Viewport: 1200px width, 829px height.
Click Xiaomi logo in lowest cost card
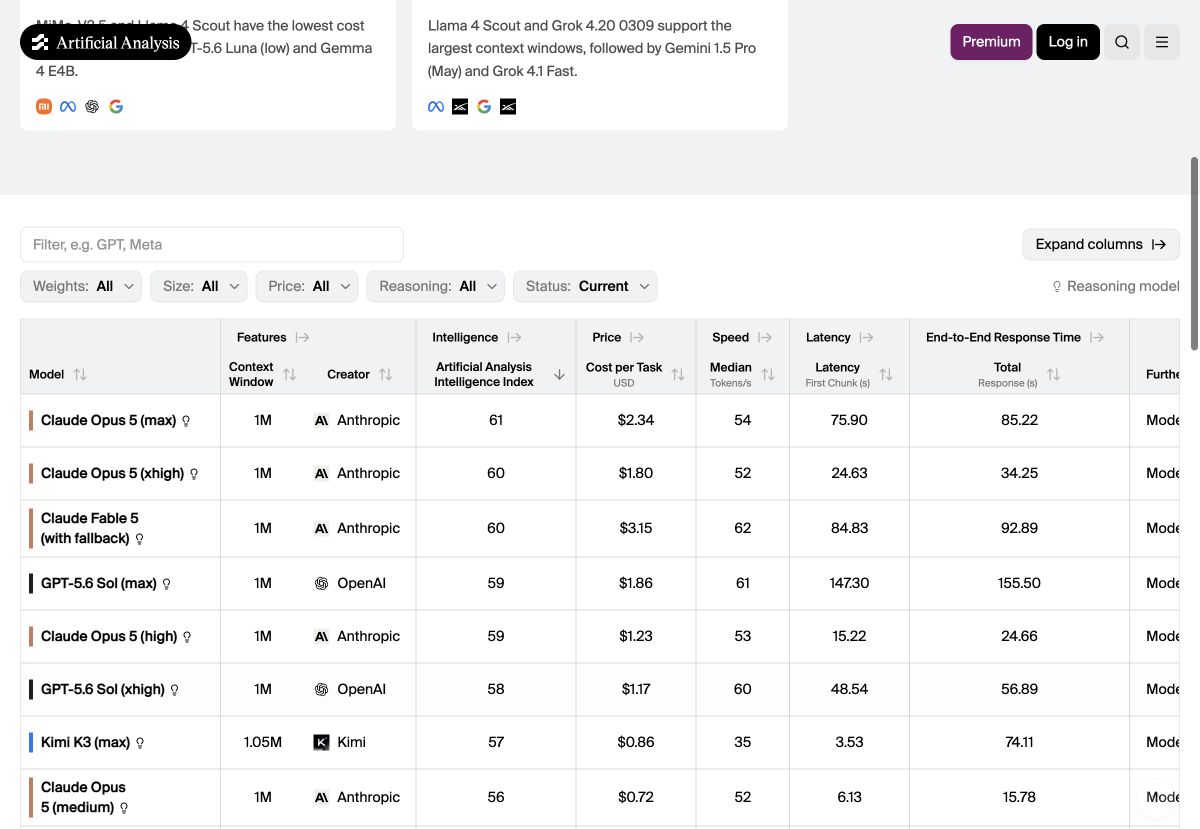[x=44, y=106]
